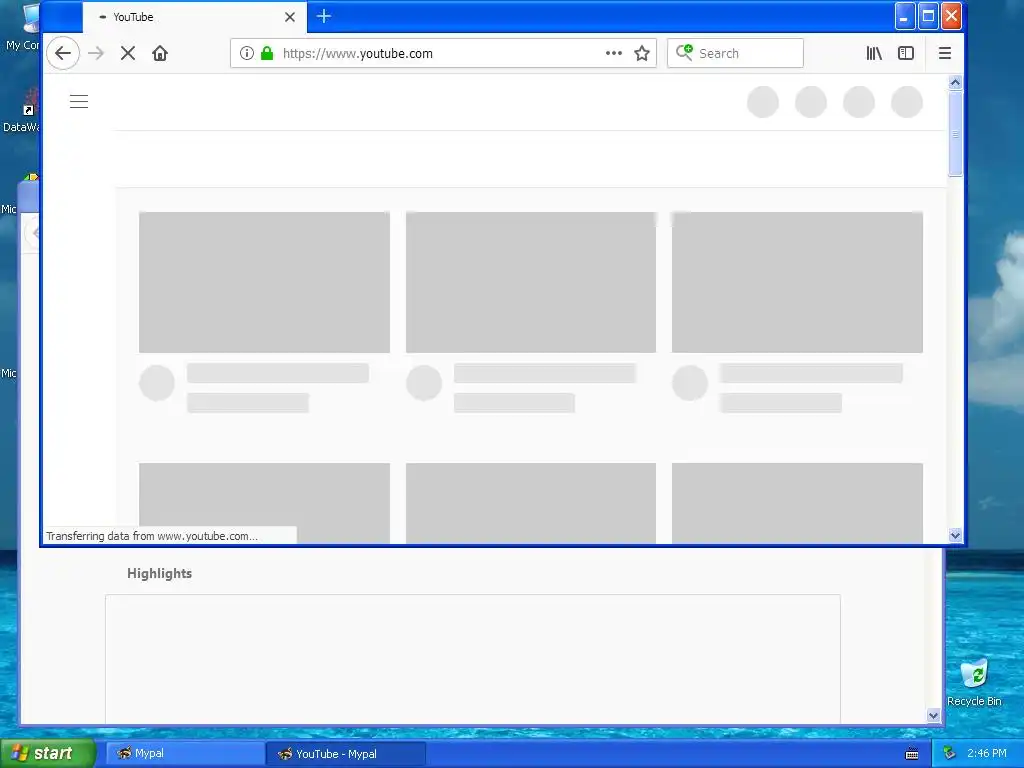1024x768 pixels.
Task: Open page actions three-dot menu
Action: [613, 53]
